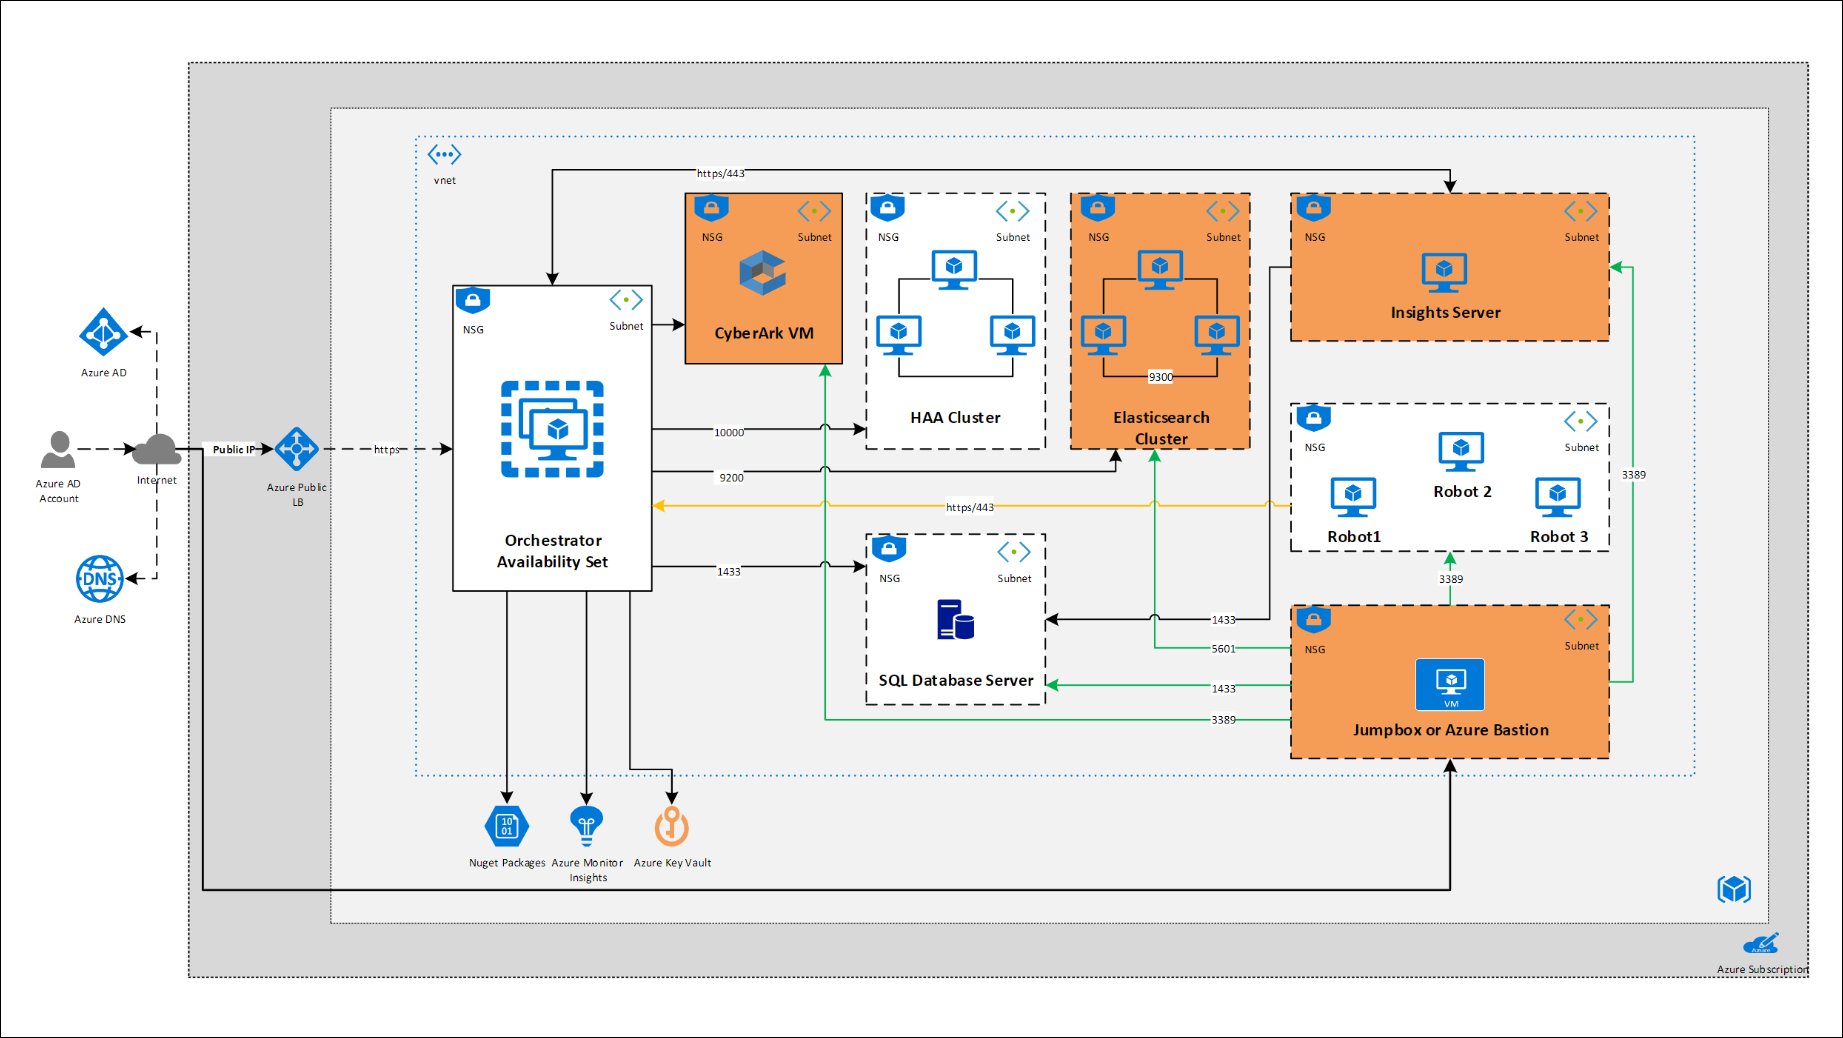Select the yellow https/443 label

tap(970, 507)
